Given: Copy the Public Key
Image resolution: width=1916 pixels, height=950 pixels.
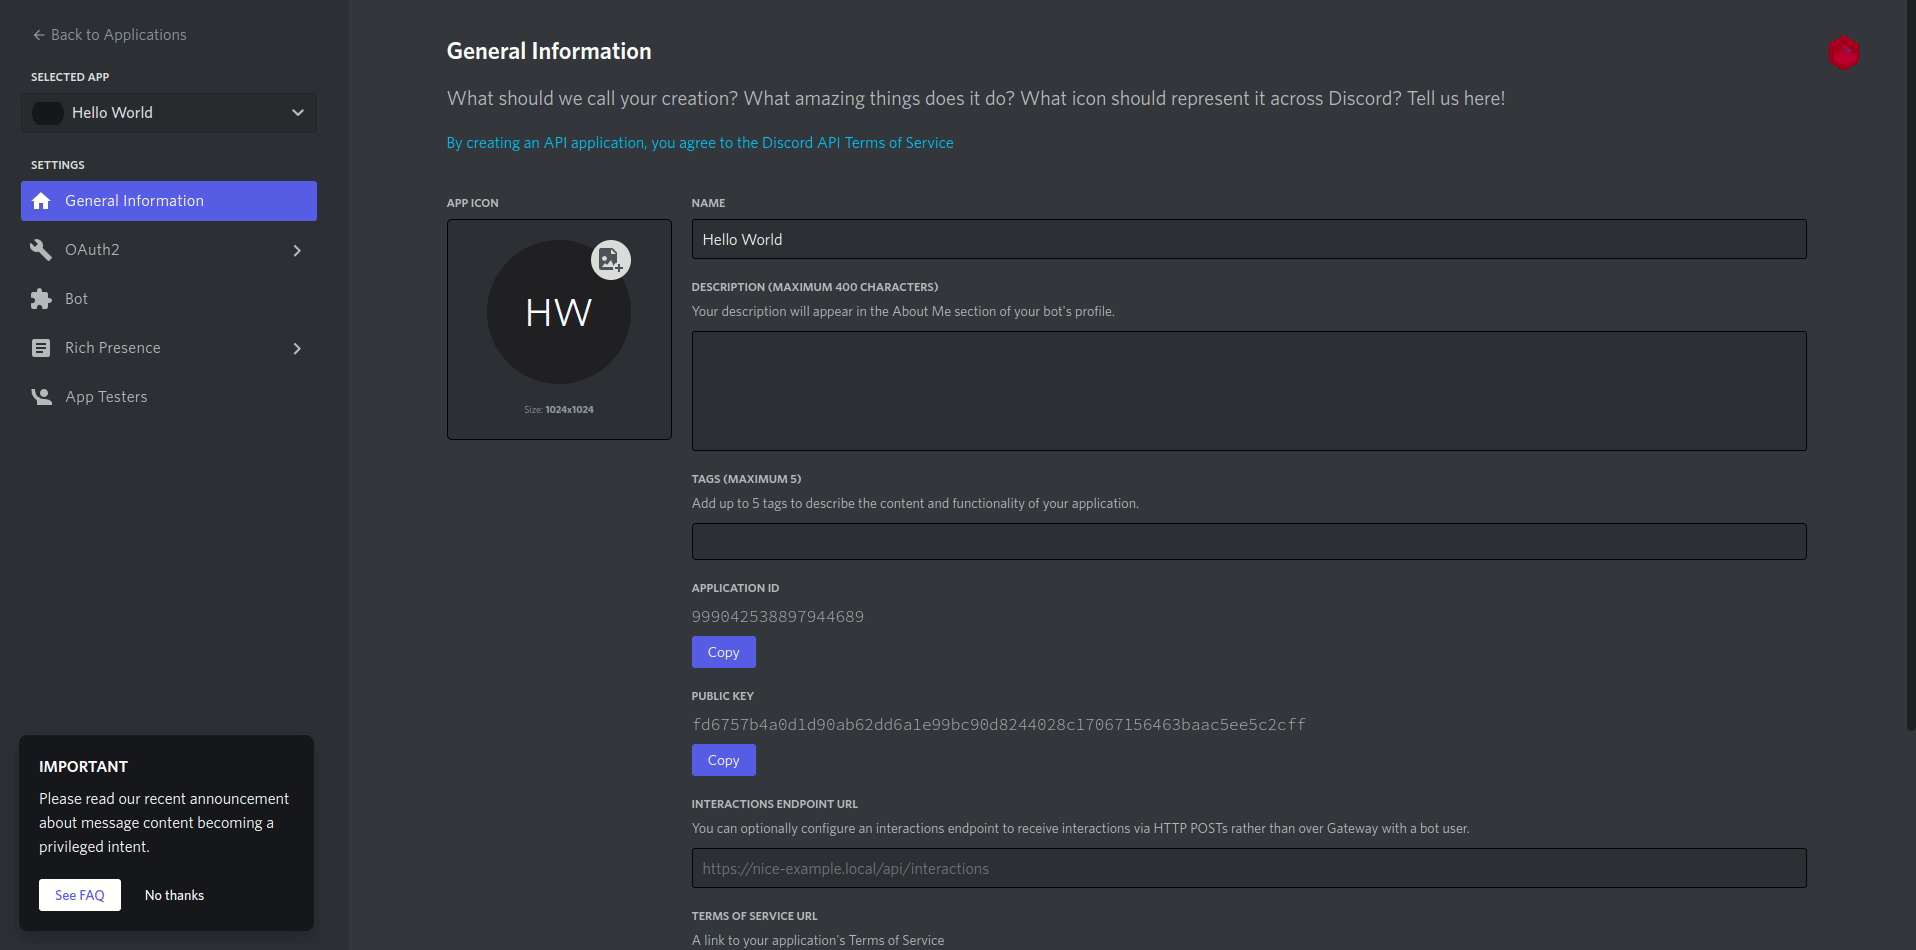Looking at the screenshot, I should click(723, 760).
